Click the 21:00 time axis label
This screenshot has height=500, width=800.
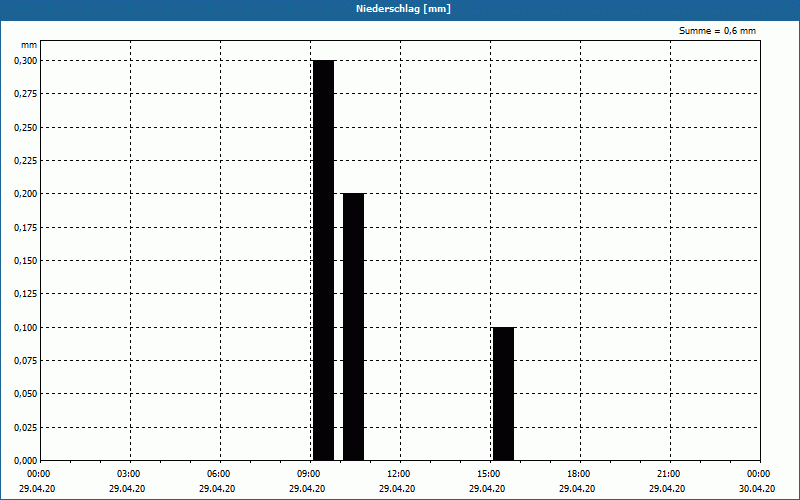pos(670,474)
